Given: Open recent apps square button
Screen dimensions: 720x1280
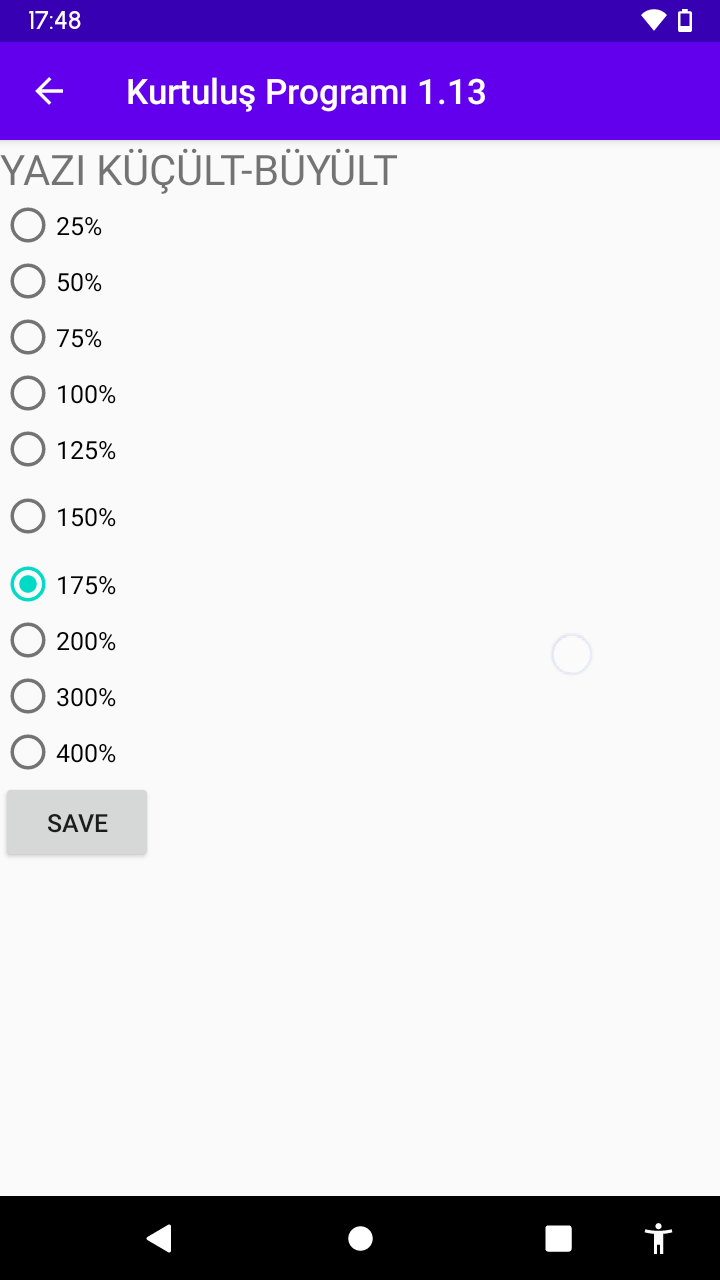Looking at the screenshot, I should pyautogui.click(x=558, y=1239).
